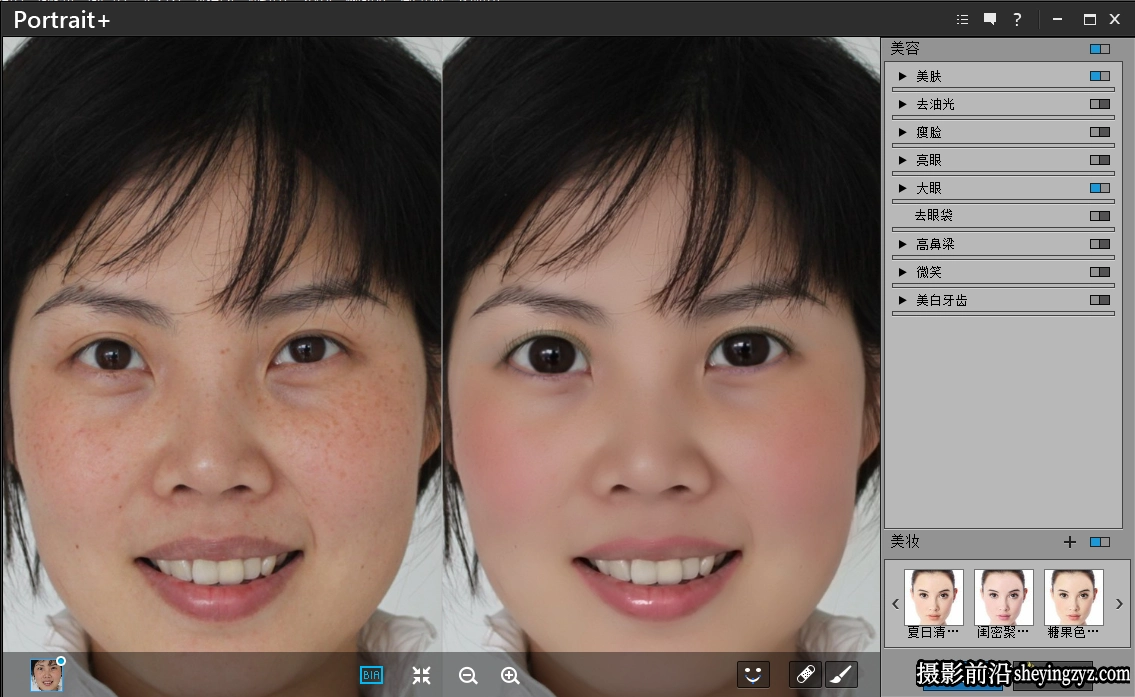Enable the 去油光 shine removal switch
Image resolution: width=1135 pixels, height=697 pixels.
[x=1100, y=104]
